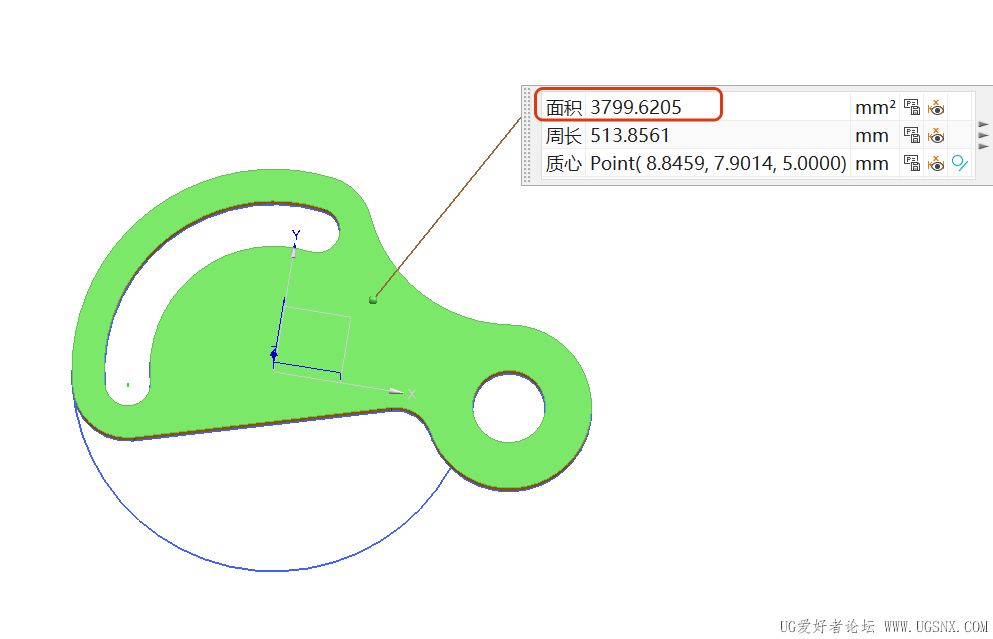Select the 质心 row label

[x=563, y=163]
